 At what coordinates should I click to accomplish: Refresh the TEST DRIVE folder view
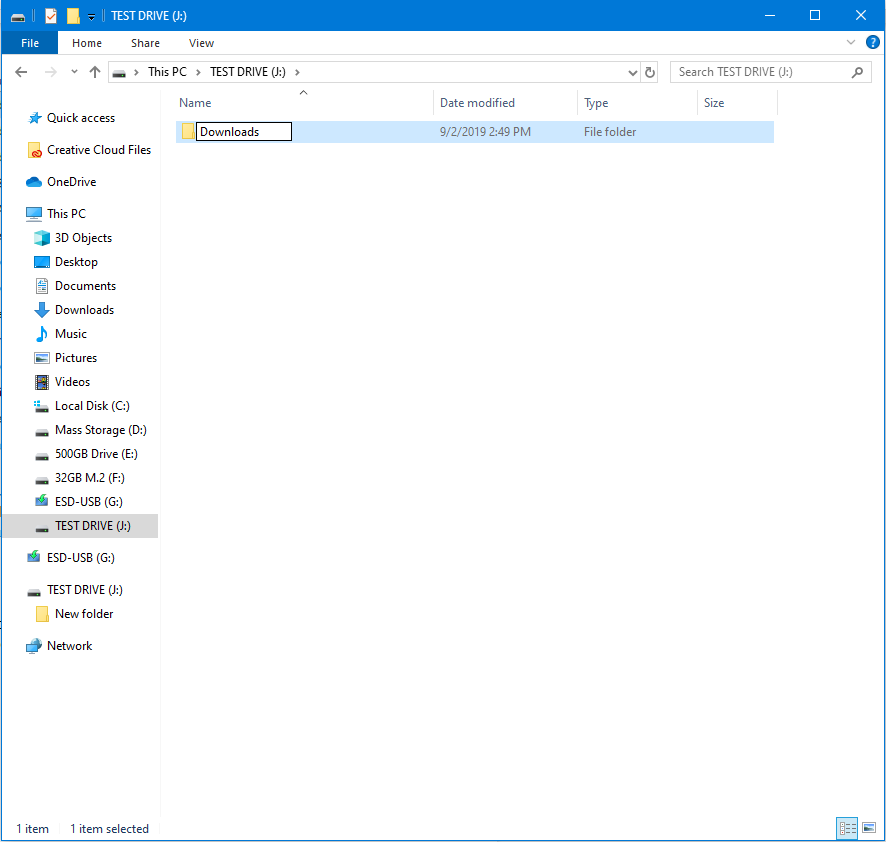(x=650, y=72)
